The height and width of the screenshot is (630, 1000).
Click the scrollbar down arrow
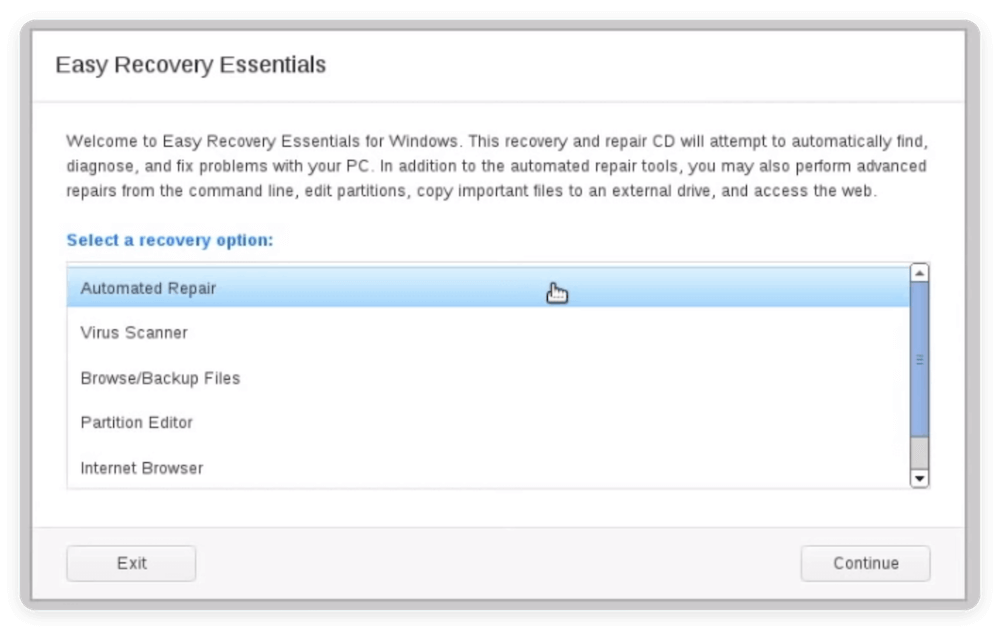click(919, 479)
